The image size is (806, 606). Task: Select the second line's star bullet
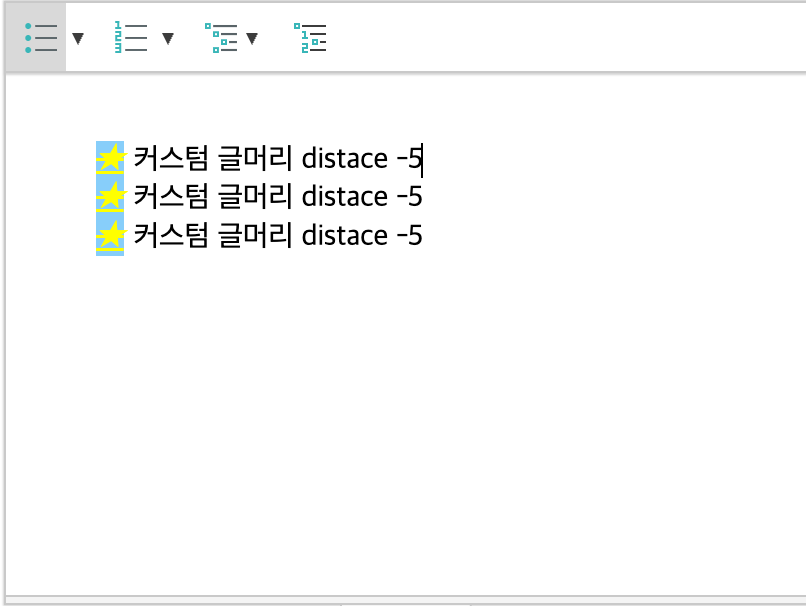coord(110,196)
